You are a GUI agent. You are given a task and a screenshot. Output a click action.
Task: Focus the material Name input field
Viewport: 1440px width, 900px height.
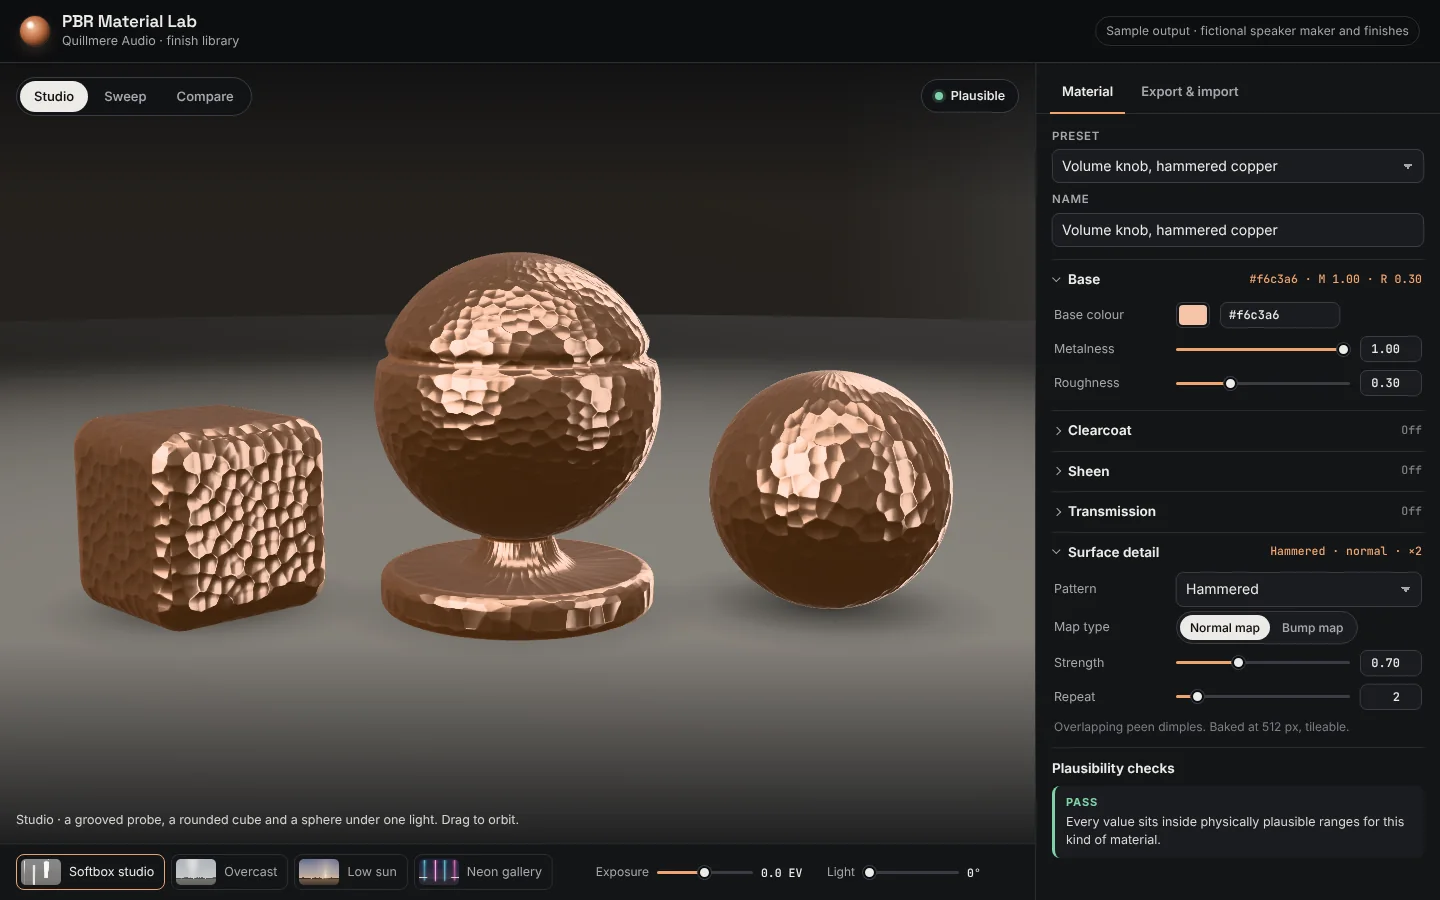1237,230
